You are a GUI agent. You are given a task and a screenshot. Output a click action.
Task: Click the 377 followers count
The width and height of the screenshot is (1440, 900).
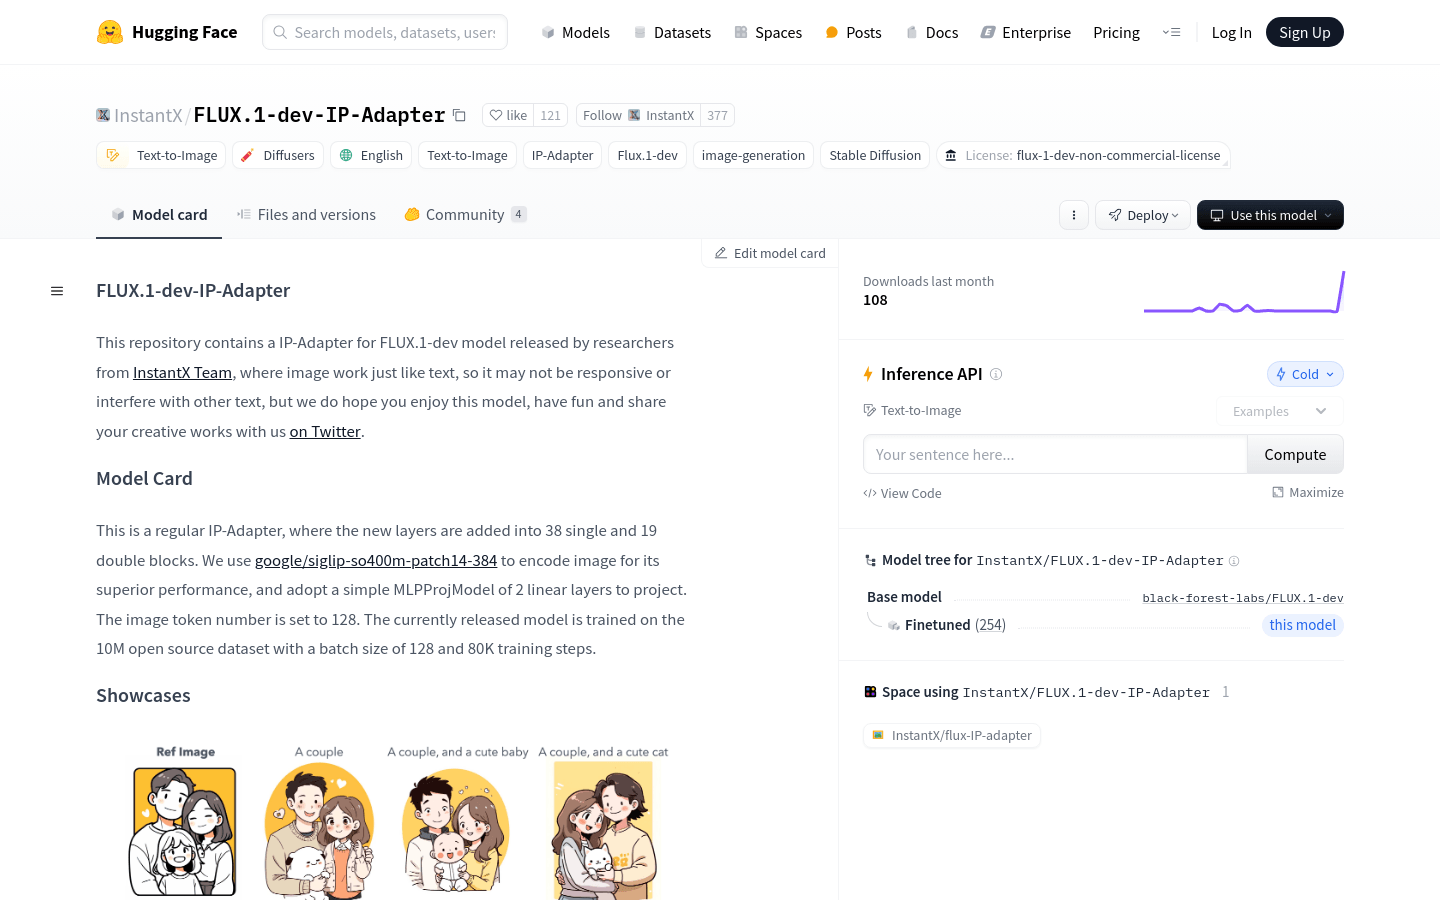tap(717, 115)
